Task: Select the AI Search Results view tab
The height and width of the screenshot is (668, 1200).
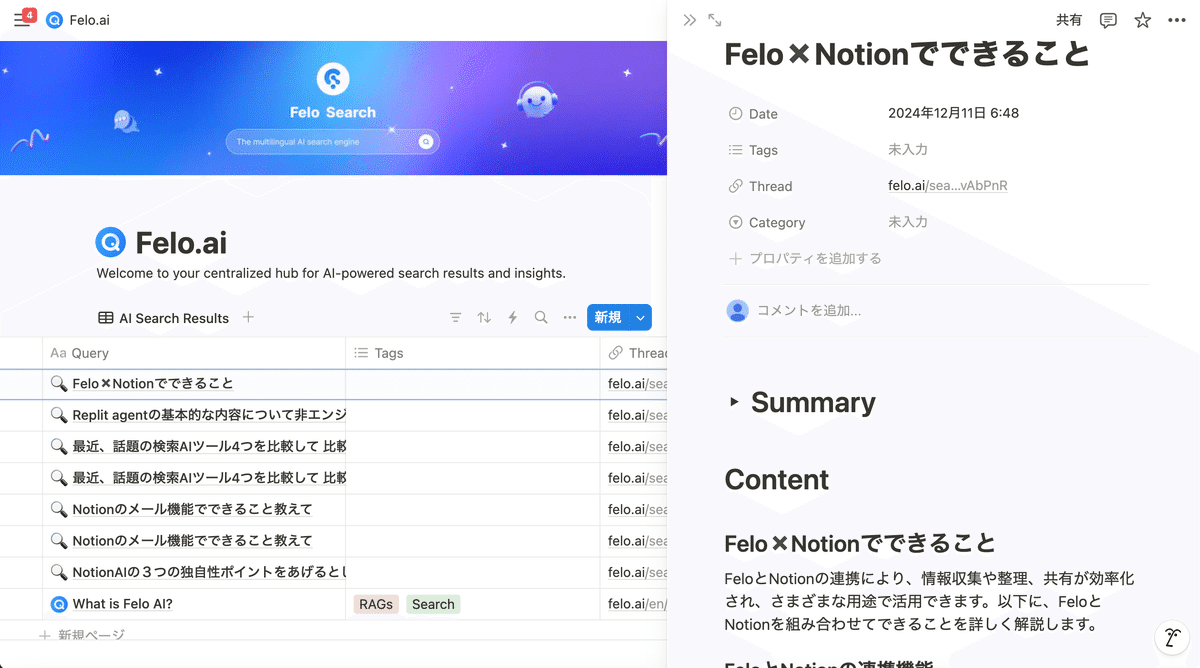Action: pyautogui.click(x=164, y=318)
